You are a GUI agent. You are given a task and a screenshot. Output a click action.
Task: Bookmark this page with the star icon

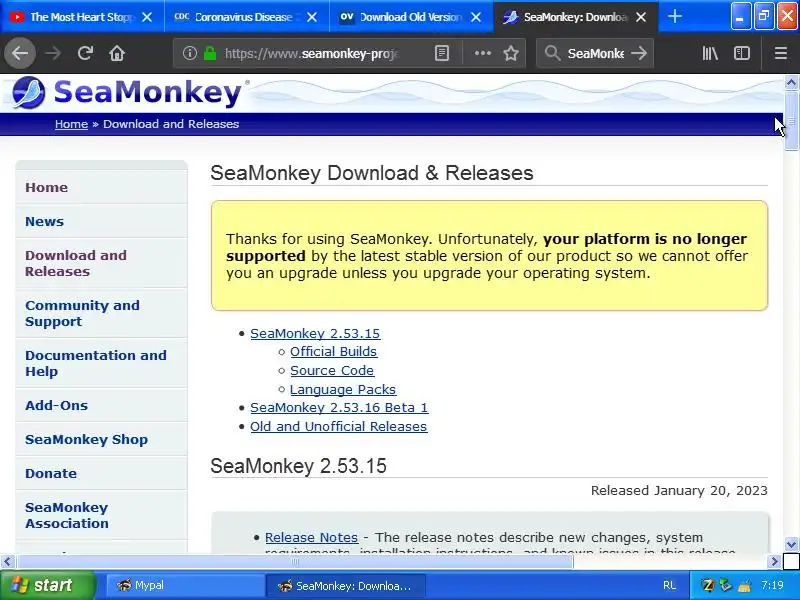pos(511,53)
